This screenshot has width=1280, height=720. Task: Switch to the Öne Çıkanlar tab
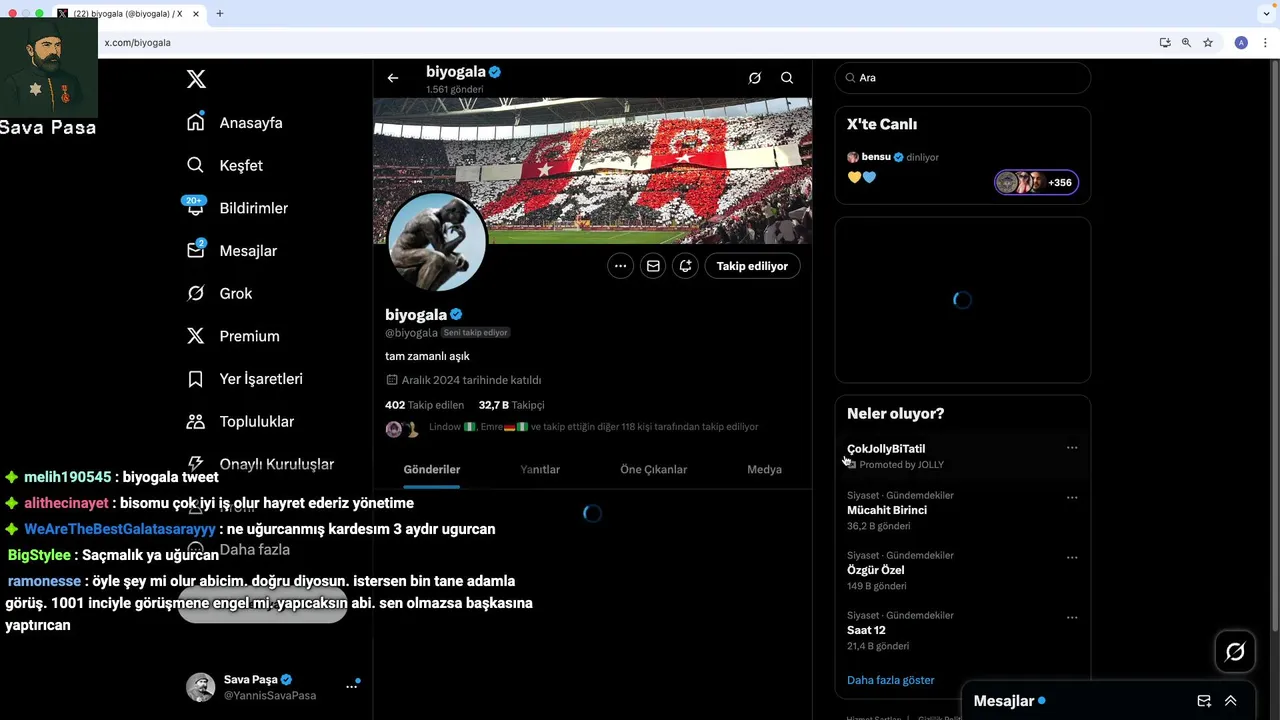click(653, 469)
